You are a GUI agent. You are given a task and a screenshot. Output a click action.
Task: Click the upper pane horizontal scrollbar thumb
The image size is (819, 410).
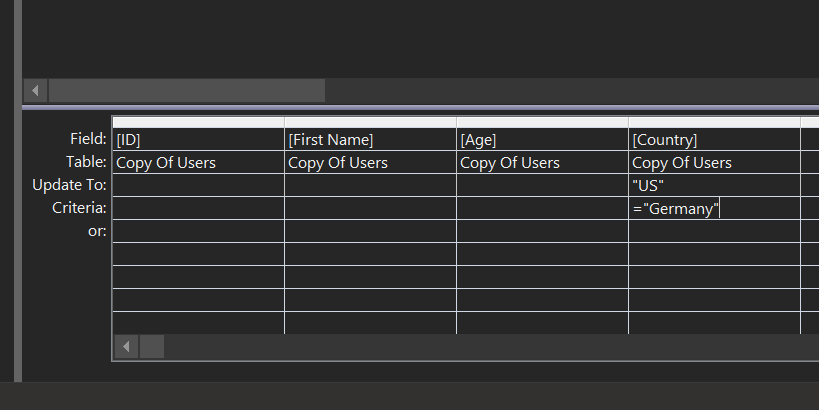click(x=187, y=91)
